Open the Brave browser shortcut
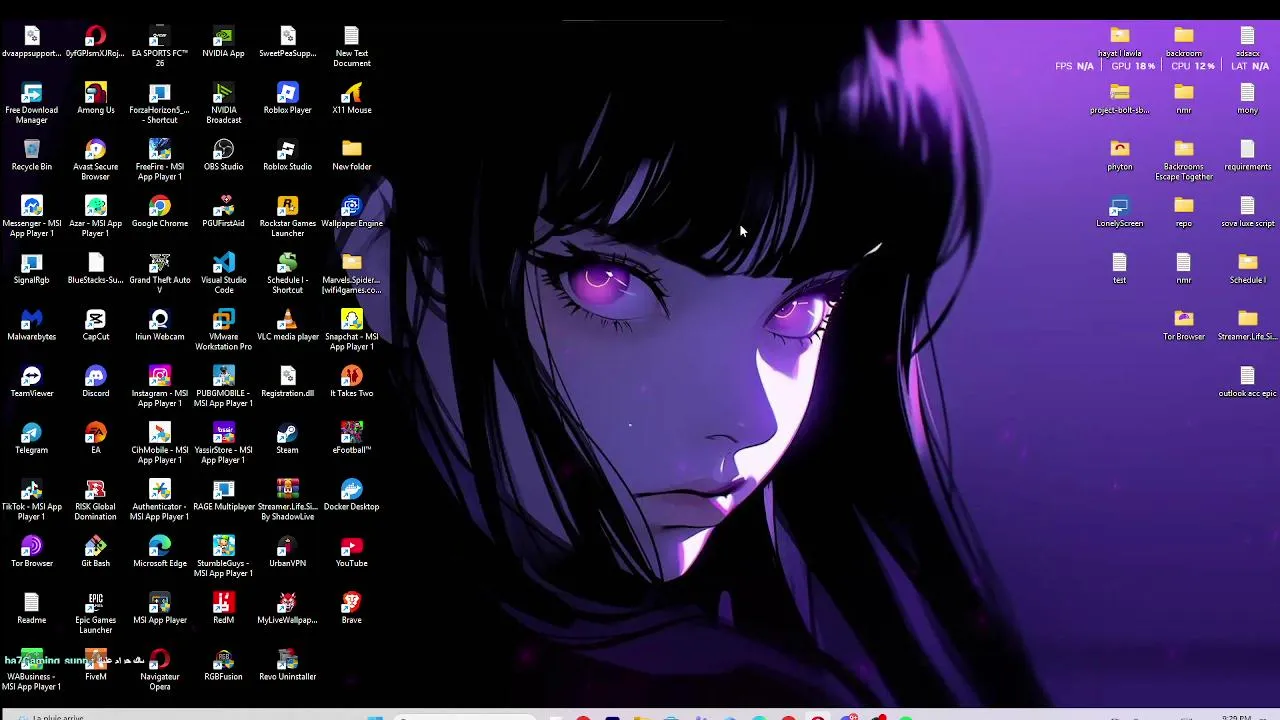The height and width of the screenshot is (720, 1280). click(x=351, y=610)
